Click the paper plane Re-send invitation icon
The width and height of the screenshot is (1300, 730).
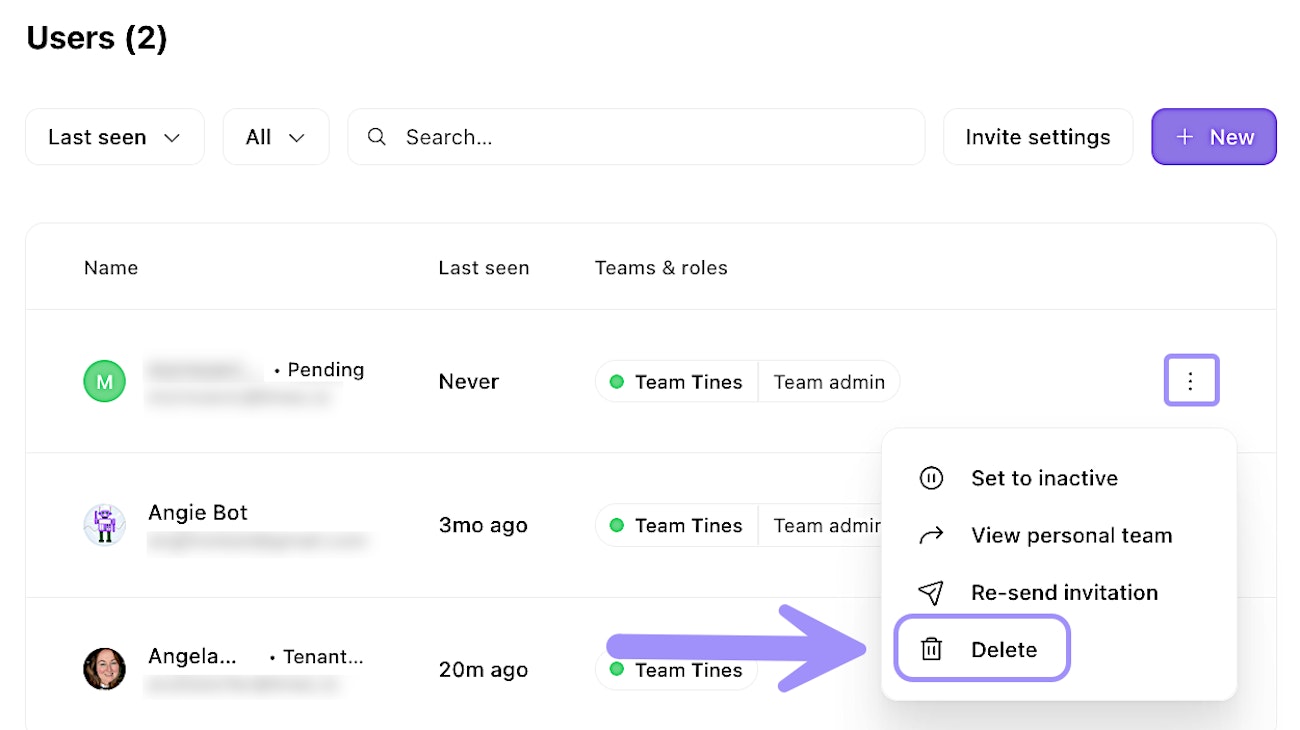(x=931, y=593)
